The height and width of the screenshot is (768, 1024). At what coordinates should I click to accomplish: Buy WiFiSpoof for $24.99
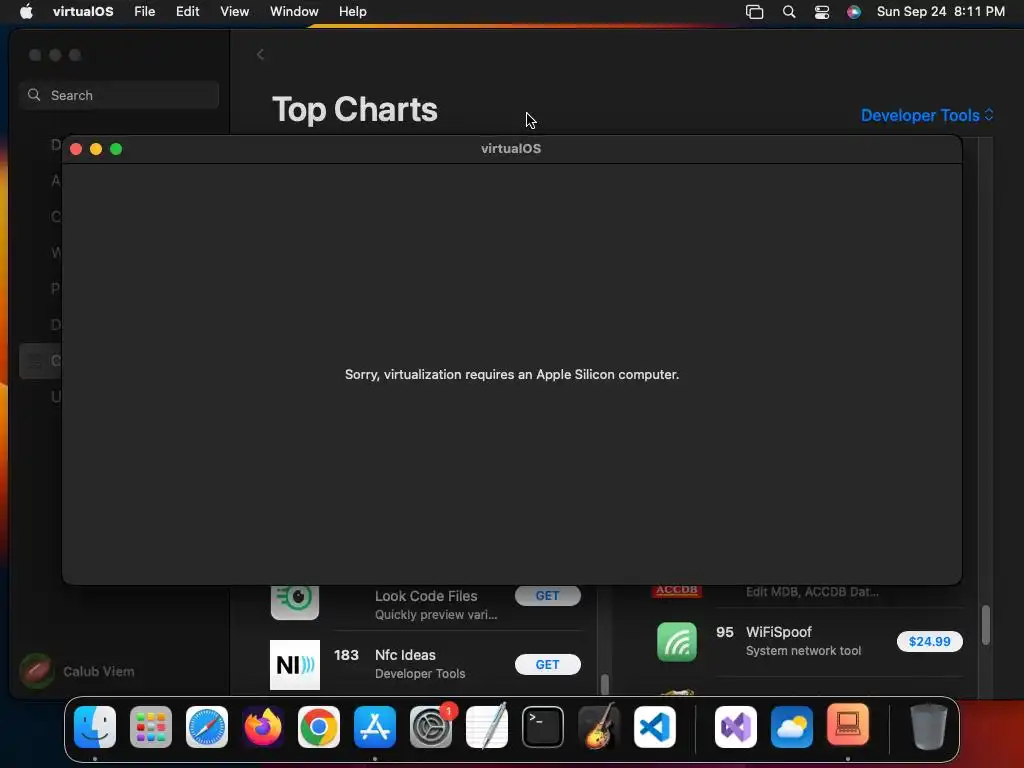(x=929, y=641)
